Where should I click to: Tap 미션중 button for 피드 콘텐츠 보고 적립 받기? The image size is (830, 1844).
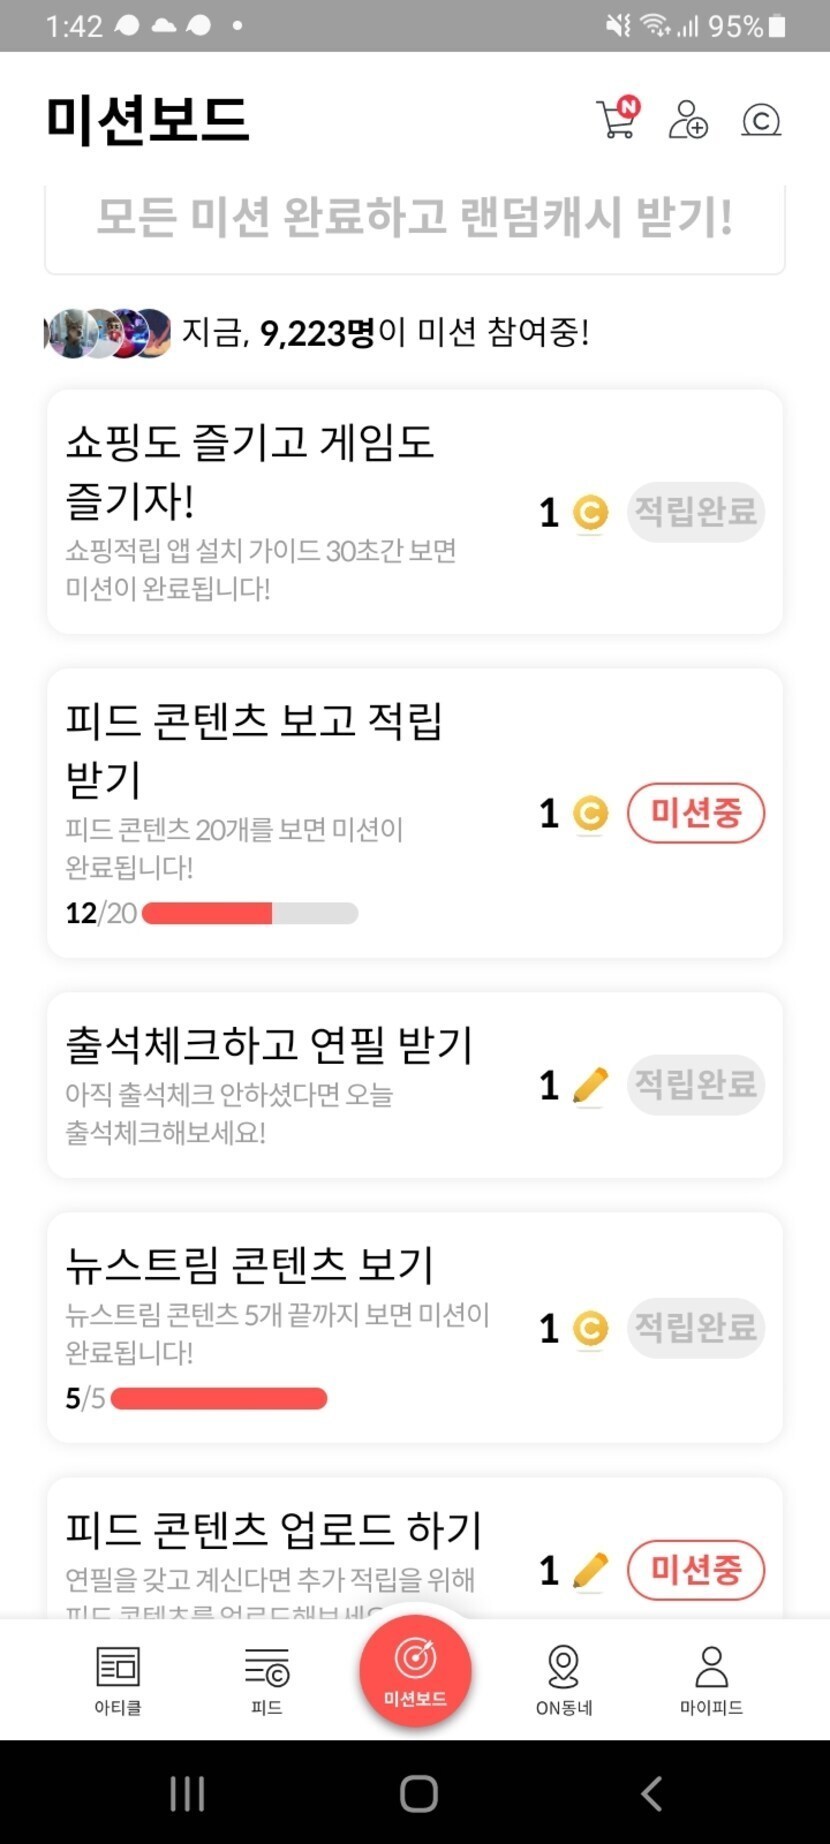(x=696, y=813)
